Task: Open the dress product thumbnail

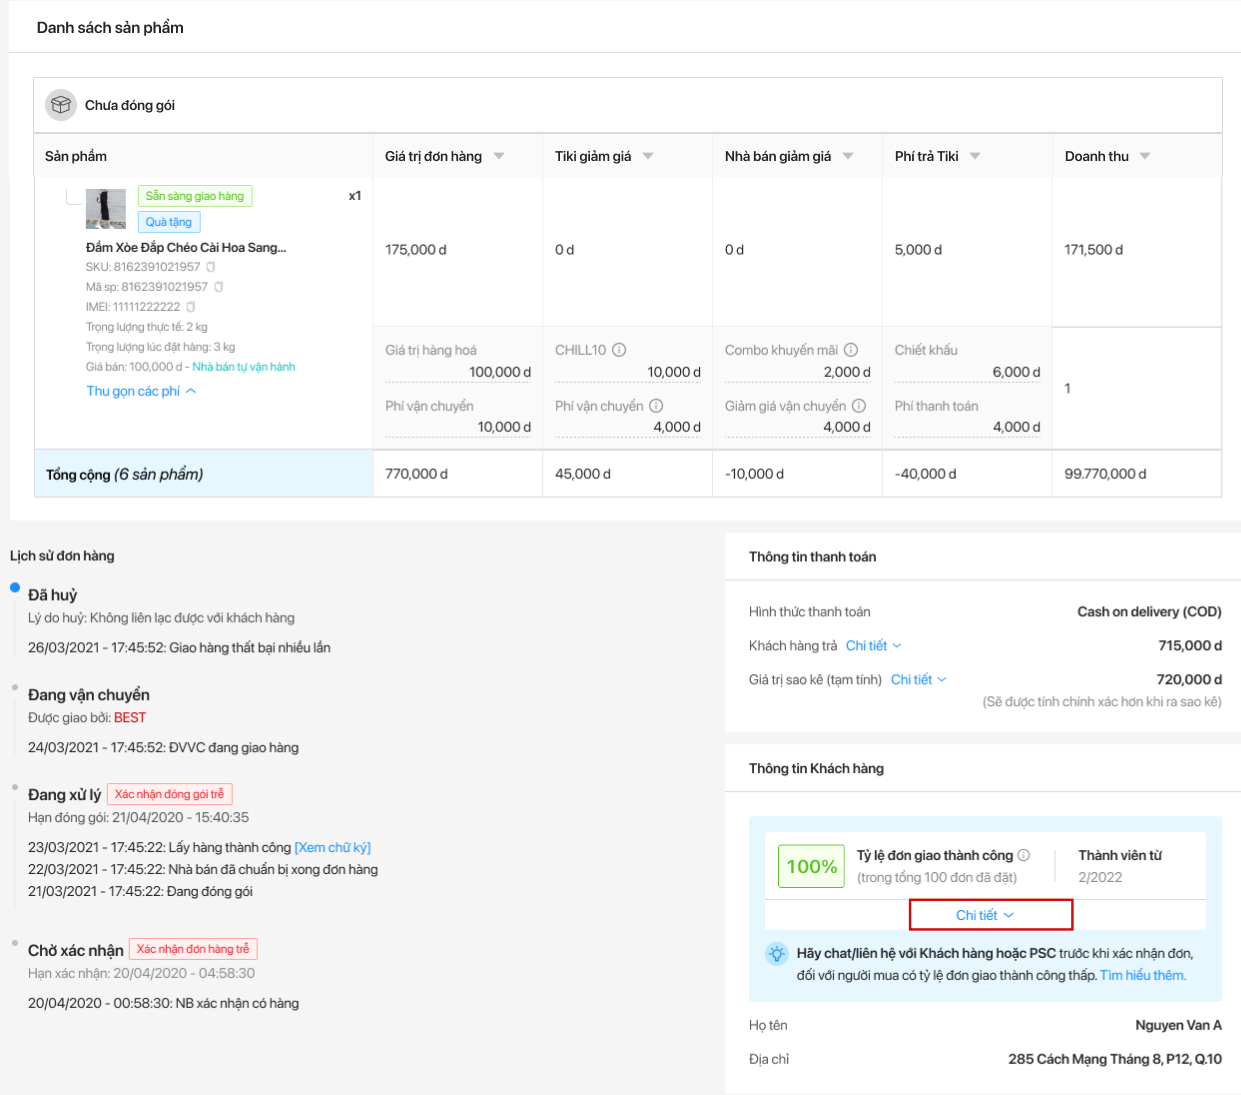Action: coord(106,209)
